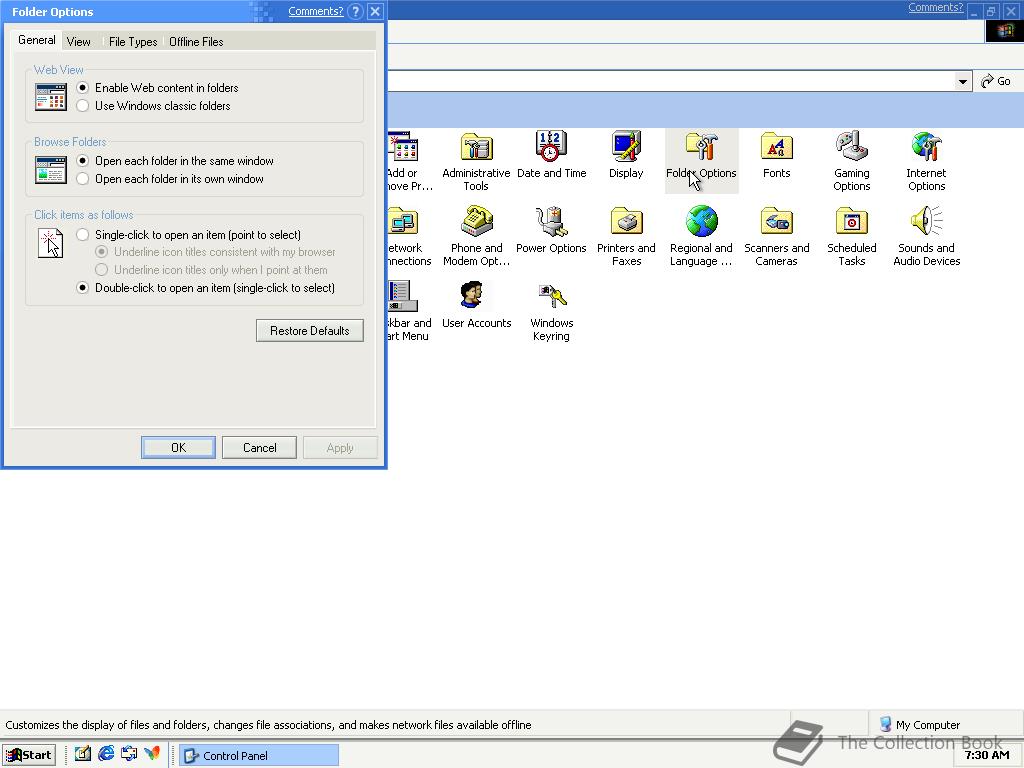Choose Open each folder in the same window
The width and height of the screenshot is (1024, 768).
coord(82,161)
